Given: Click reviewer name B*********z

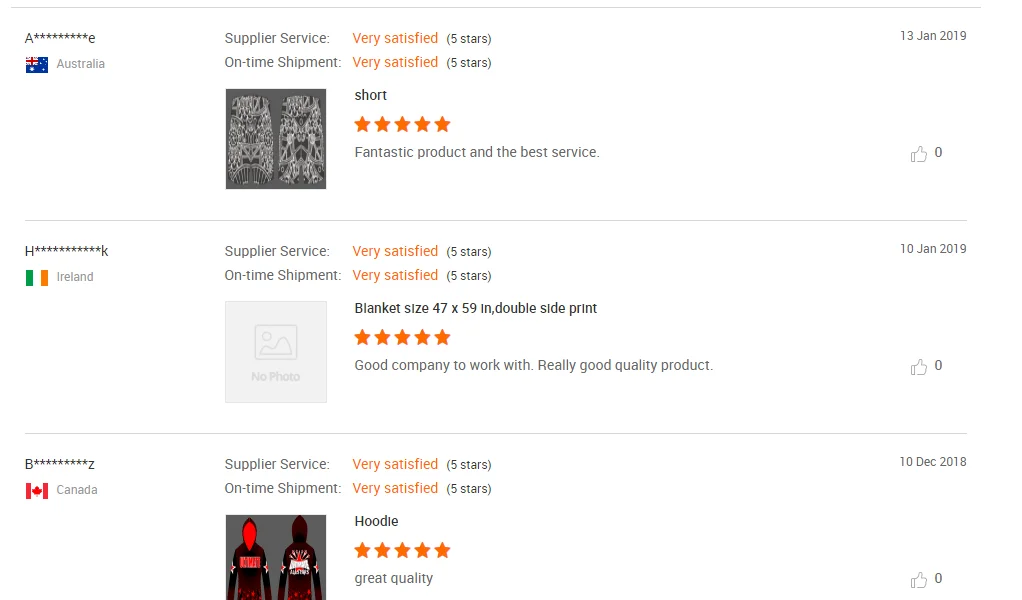Looking at the screenshot, I should pyautogui.click(x=60, y=464).
